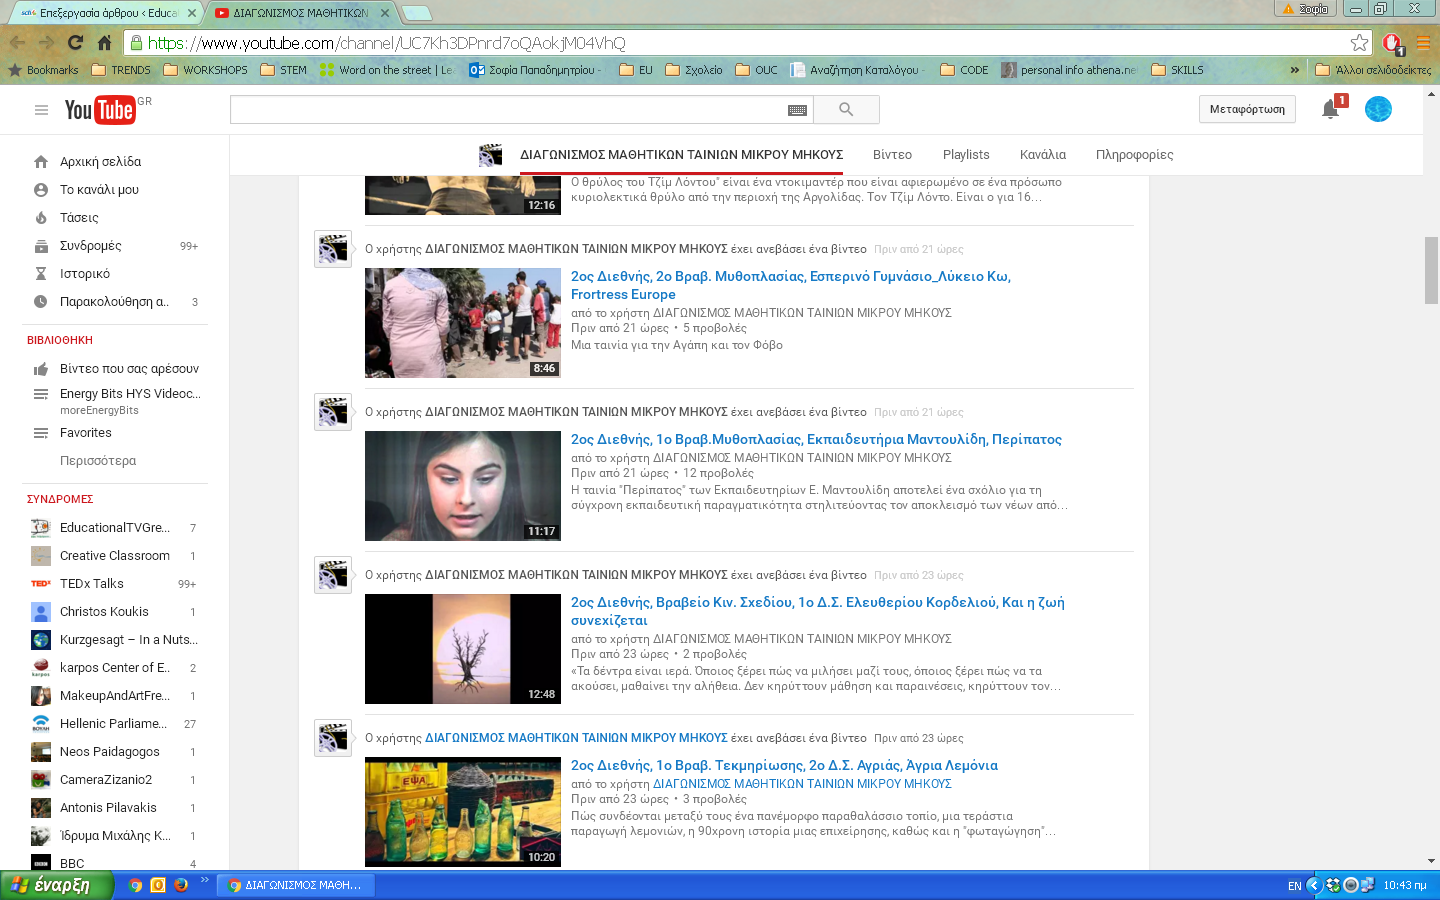Click the browser reload button
Screen dimensions: 1440x900
point(75,43)
